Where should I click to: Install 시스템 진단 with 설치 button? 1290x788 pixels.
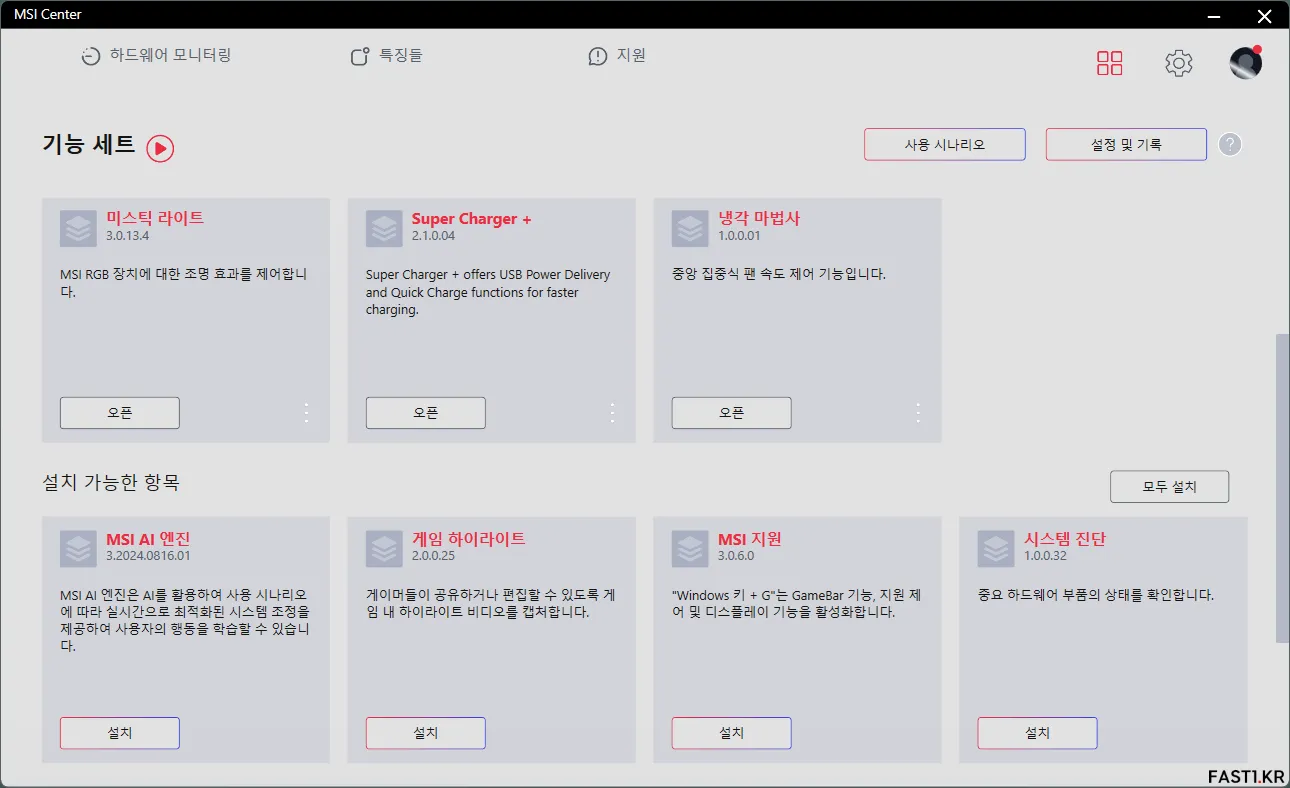point(1038,733)
